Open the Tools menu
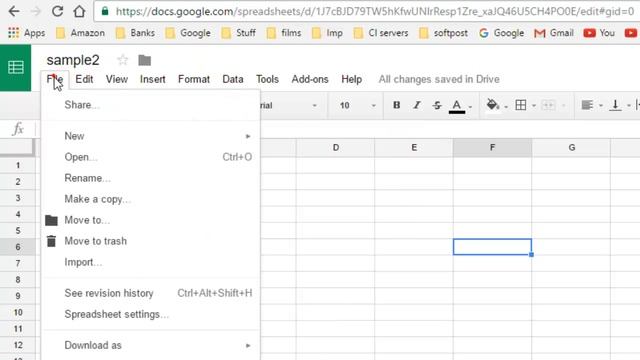Screen dimensions: 640x360 click(x=267, y=79)
